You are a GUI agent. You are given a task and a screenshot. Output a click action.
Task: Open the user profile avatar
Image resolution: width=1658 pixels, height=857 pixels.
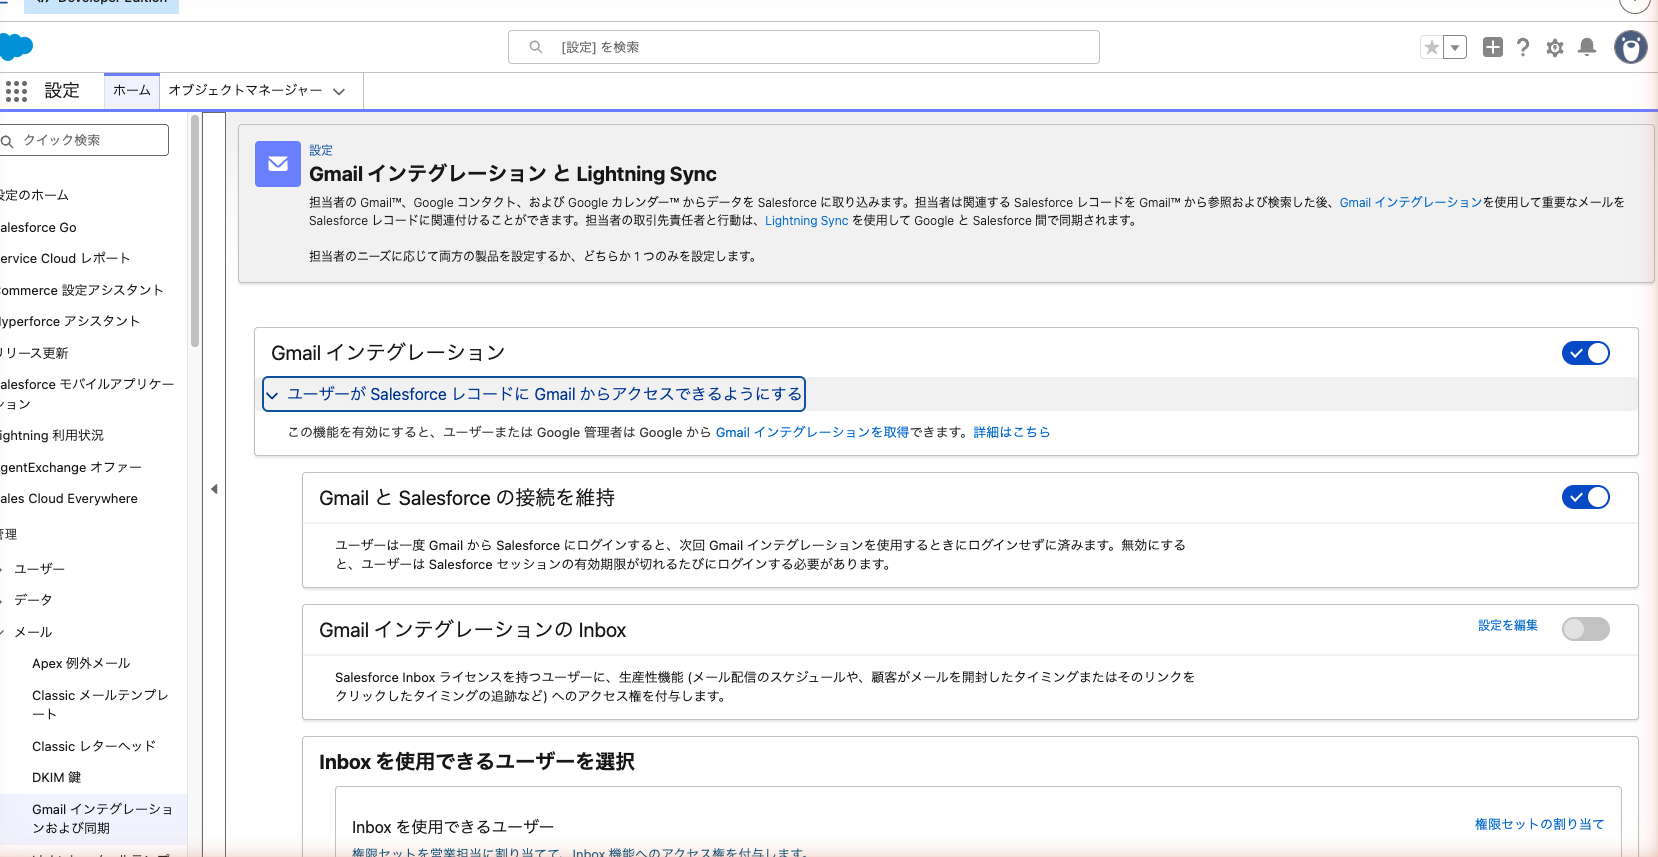1631,47
